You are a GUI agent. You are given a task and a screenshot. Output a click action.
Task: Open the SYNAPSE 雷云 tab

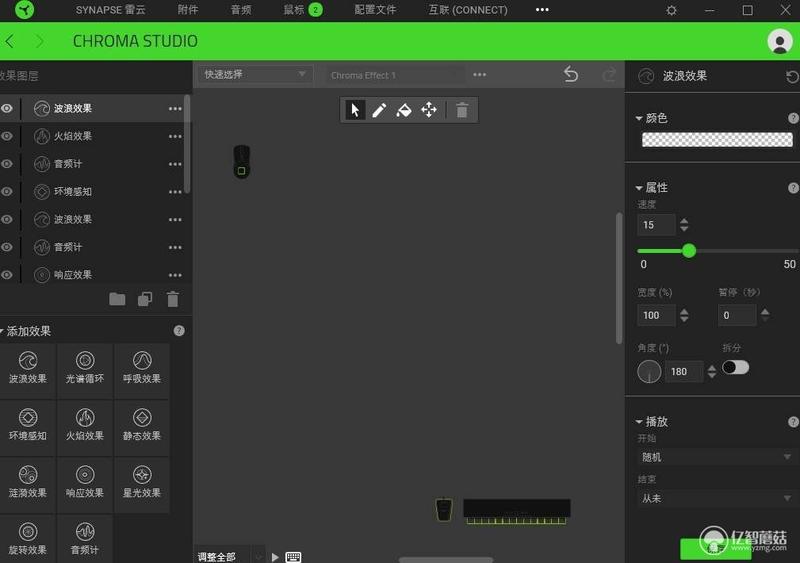tap(110, 10)
